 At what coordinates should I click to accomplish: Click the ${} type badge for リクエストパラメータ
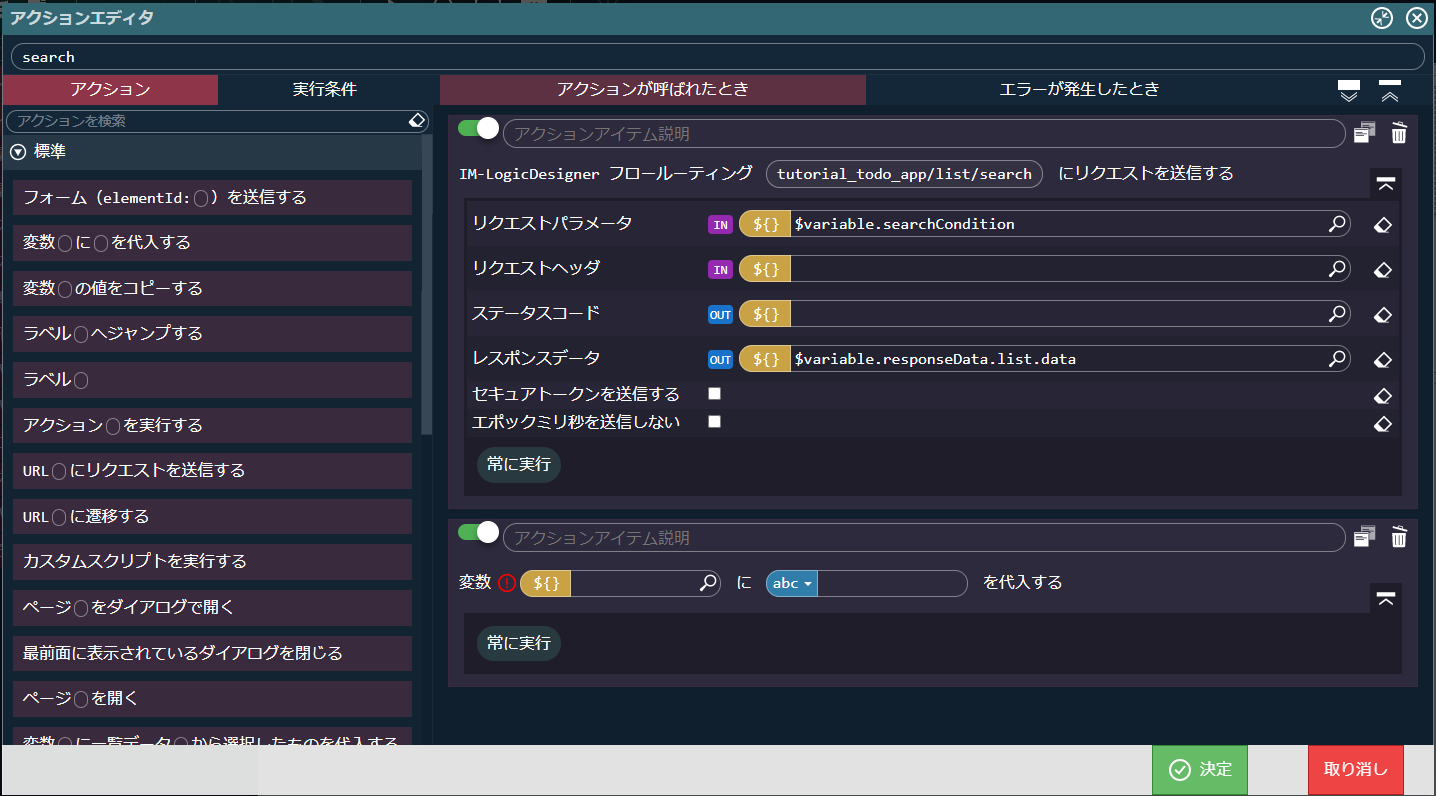tap(765, 224)
